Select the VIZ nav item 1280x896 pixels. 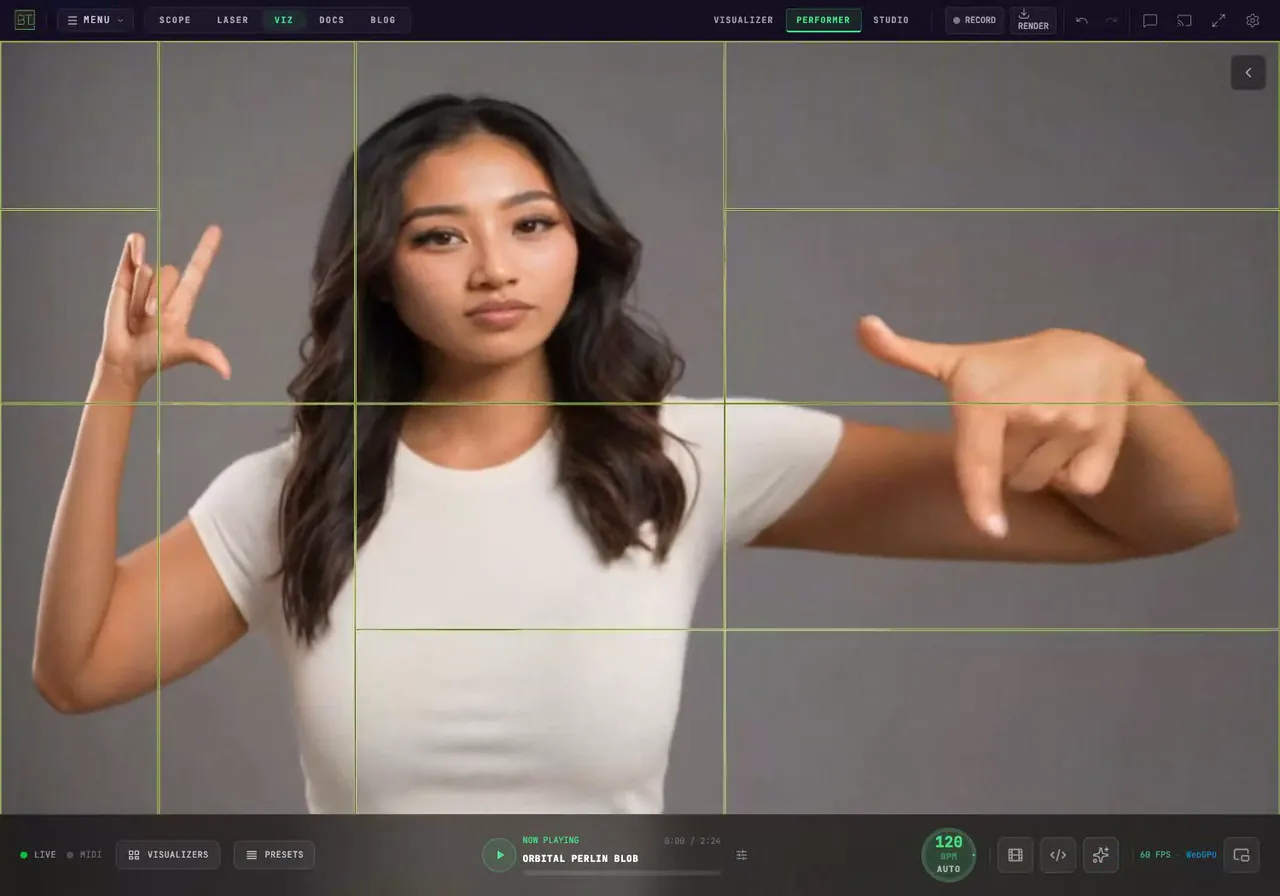click(284, 20)
